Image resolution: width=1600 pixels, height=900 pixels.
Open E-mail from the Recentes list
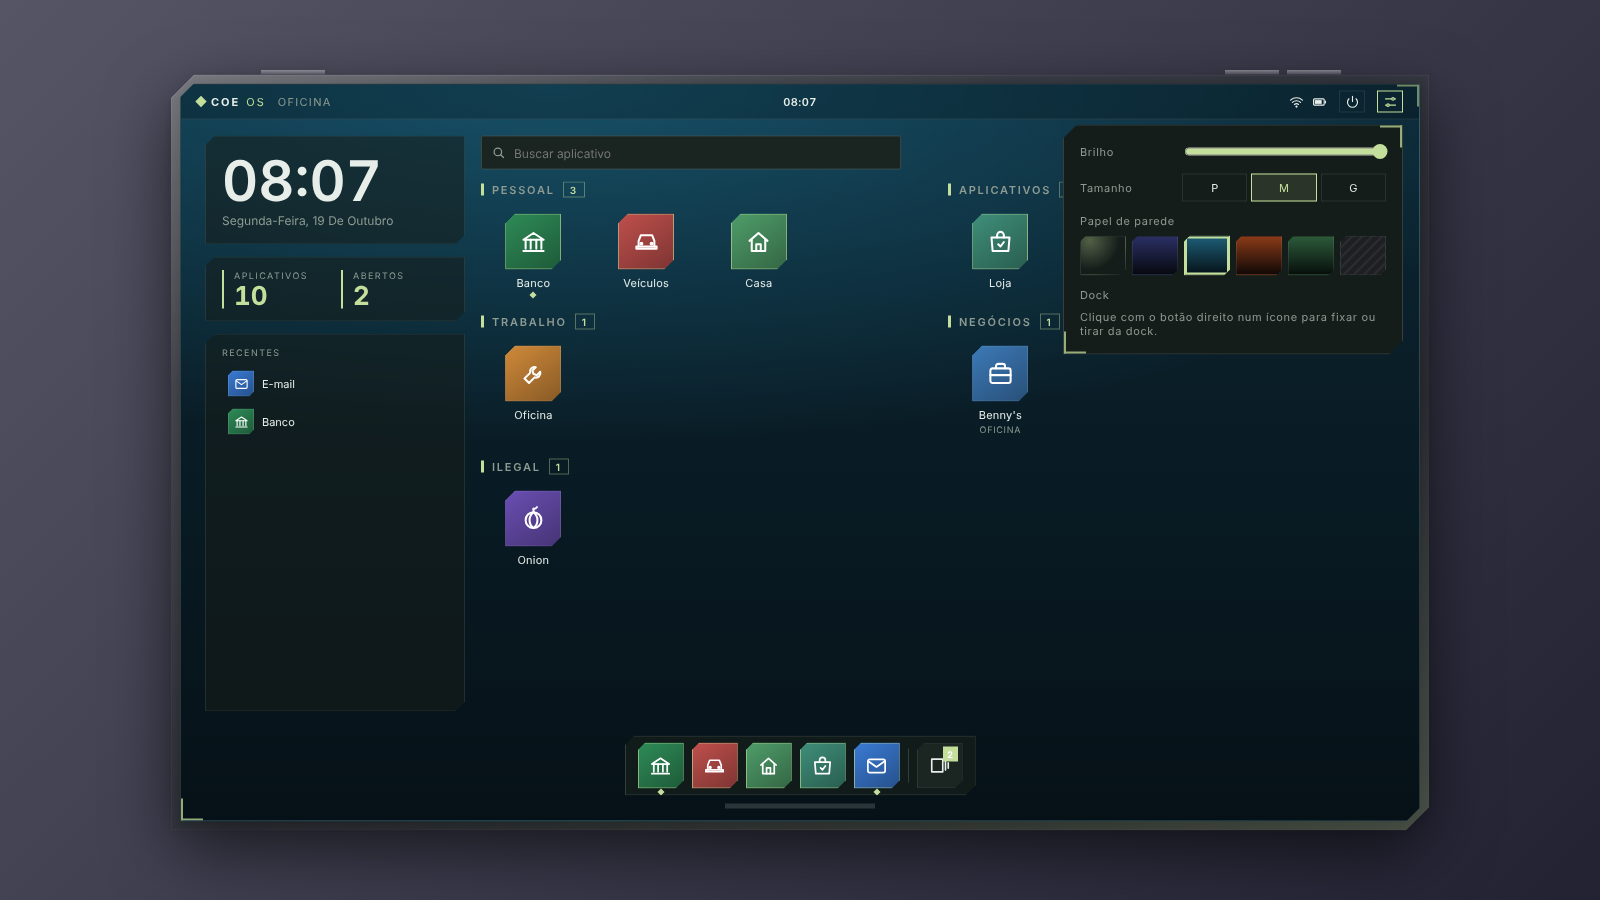pos(335,384)
